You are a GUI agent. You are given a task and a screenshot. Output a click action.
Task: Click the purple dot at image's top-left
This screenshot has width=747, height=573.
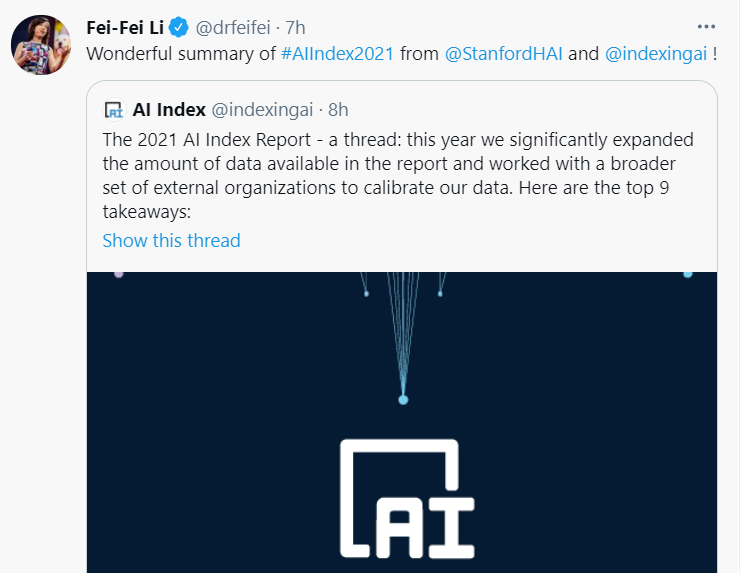click(118, 273)
